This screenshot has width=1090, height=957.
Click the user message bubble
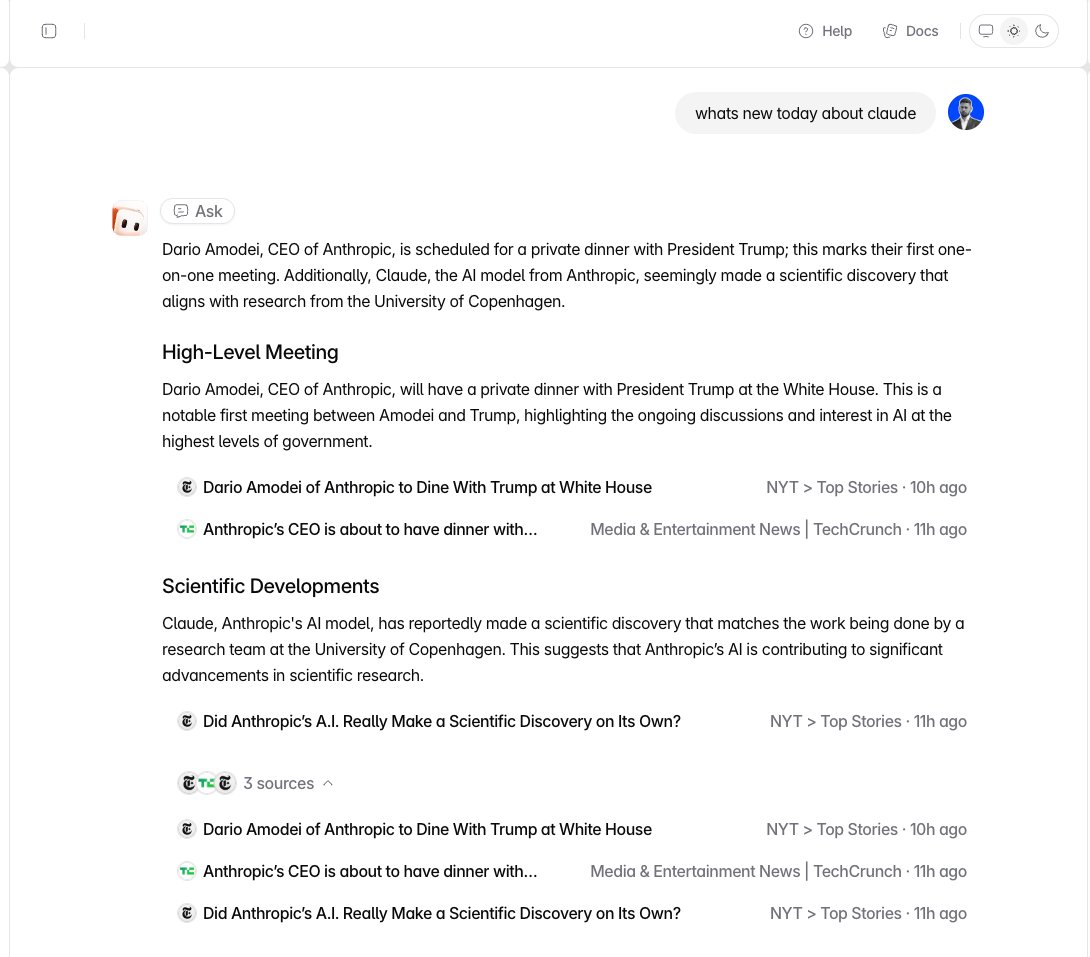click(805, 113)
